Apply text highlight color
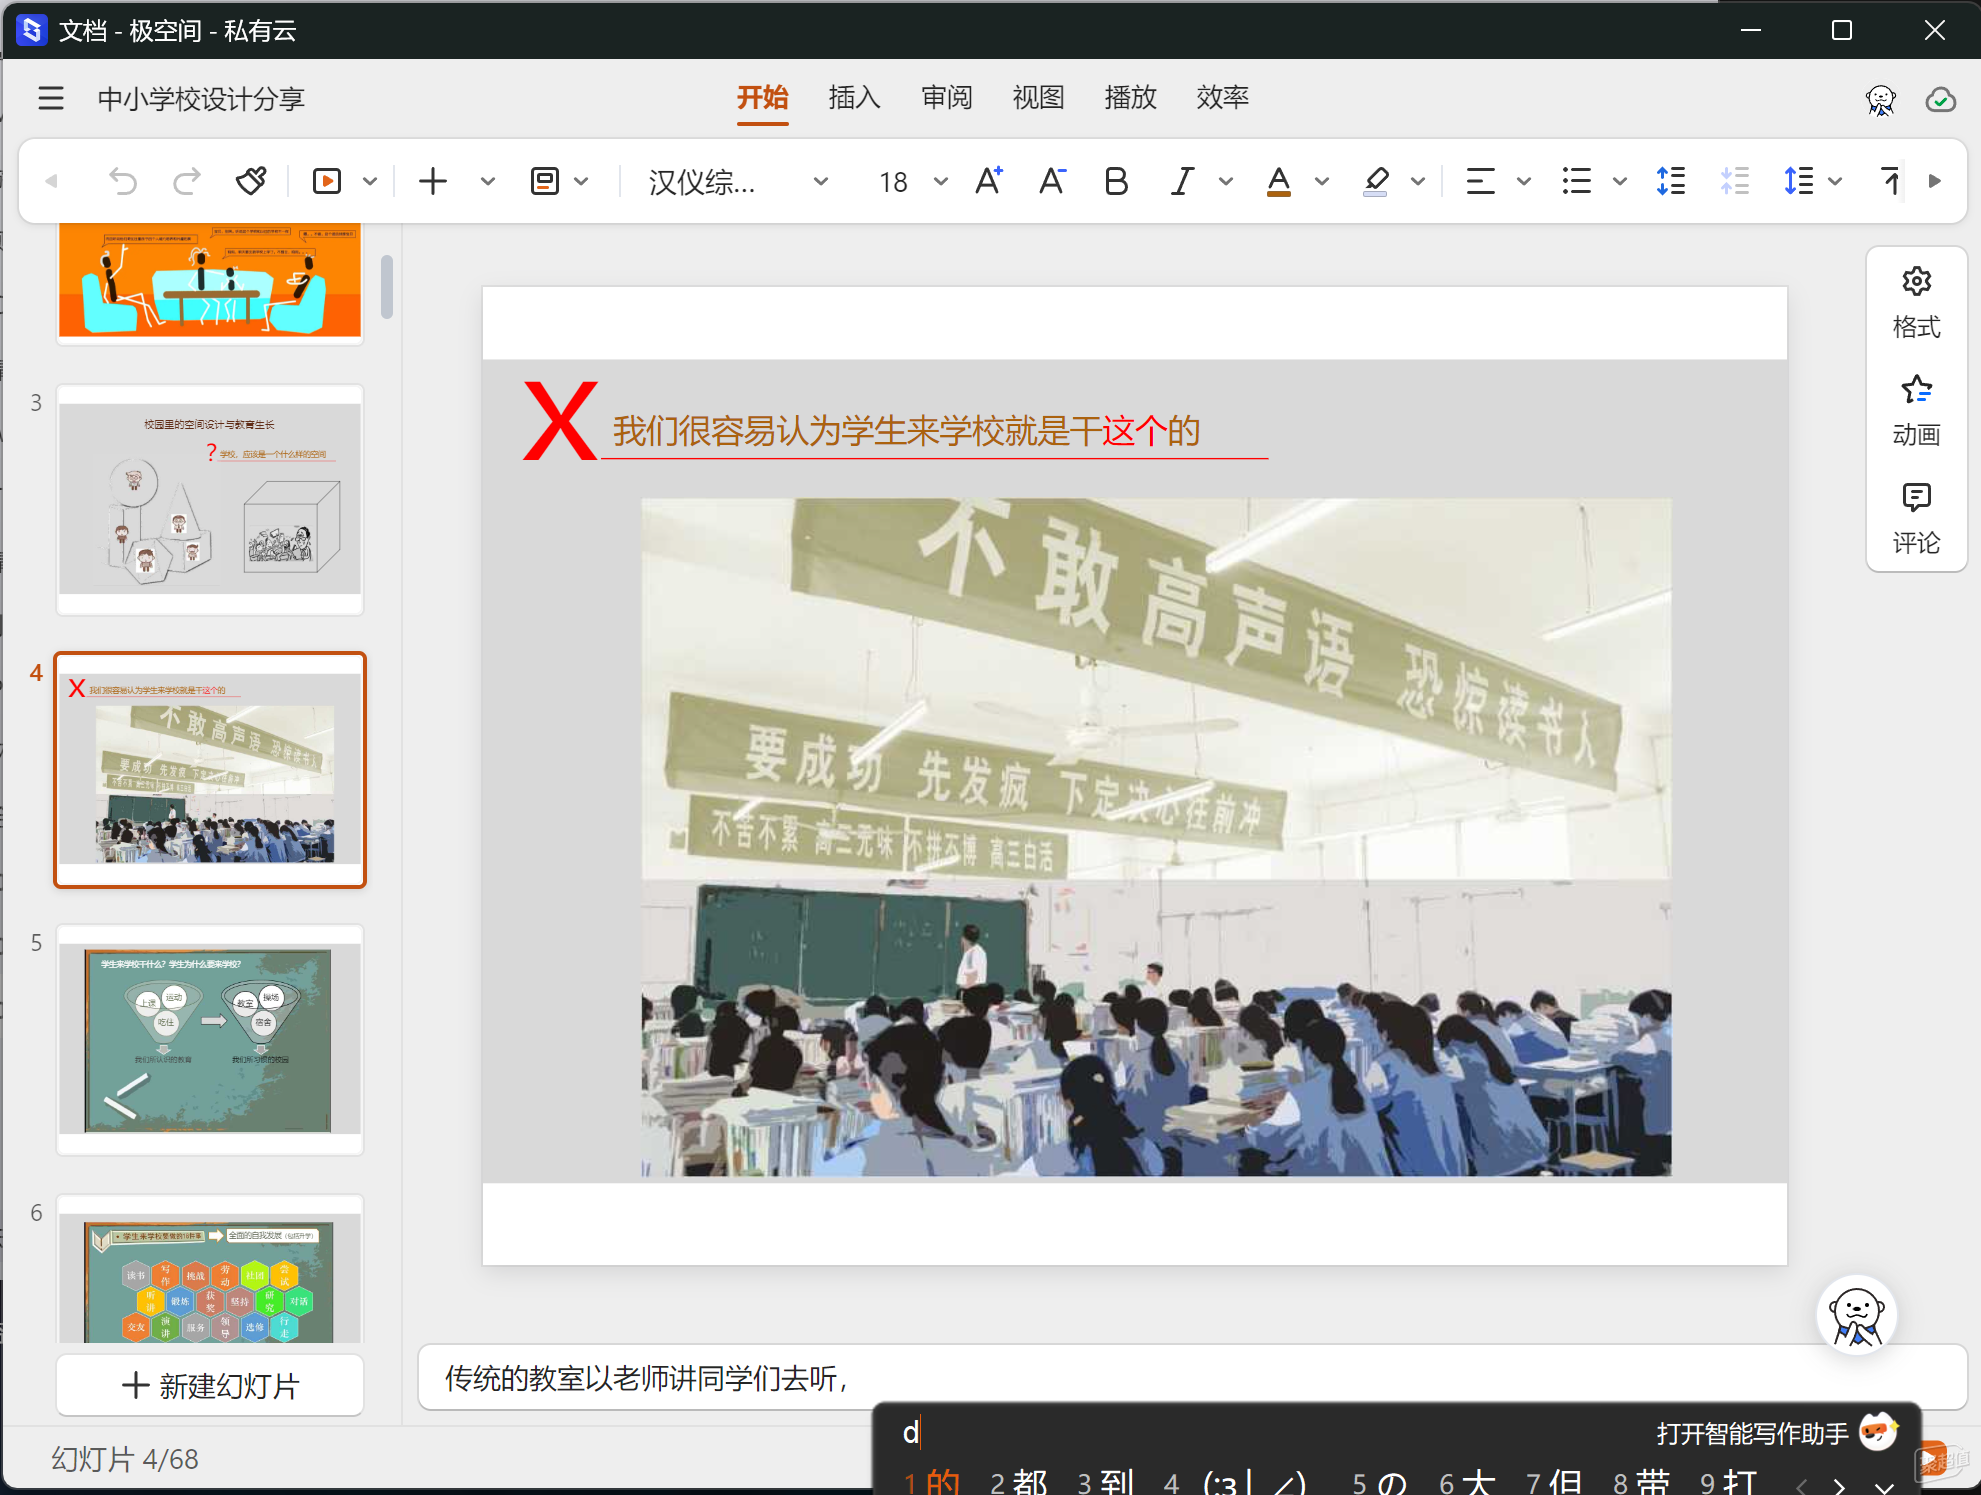 coord(1376,181)
